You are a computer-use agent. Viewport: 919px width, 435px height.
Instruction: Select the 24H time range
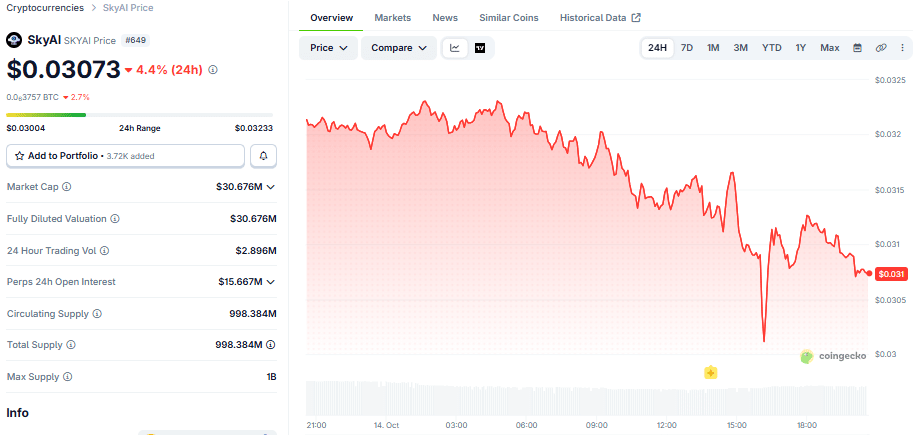click(x=657, y=48)
